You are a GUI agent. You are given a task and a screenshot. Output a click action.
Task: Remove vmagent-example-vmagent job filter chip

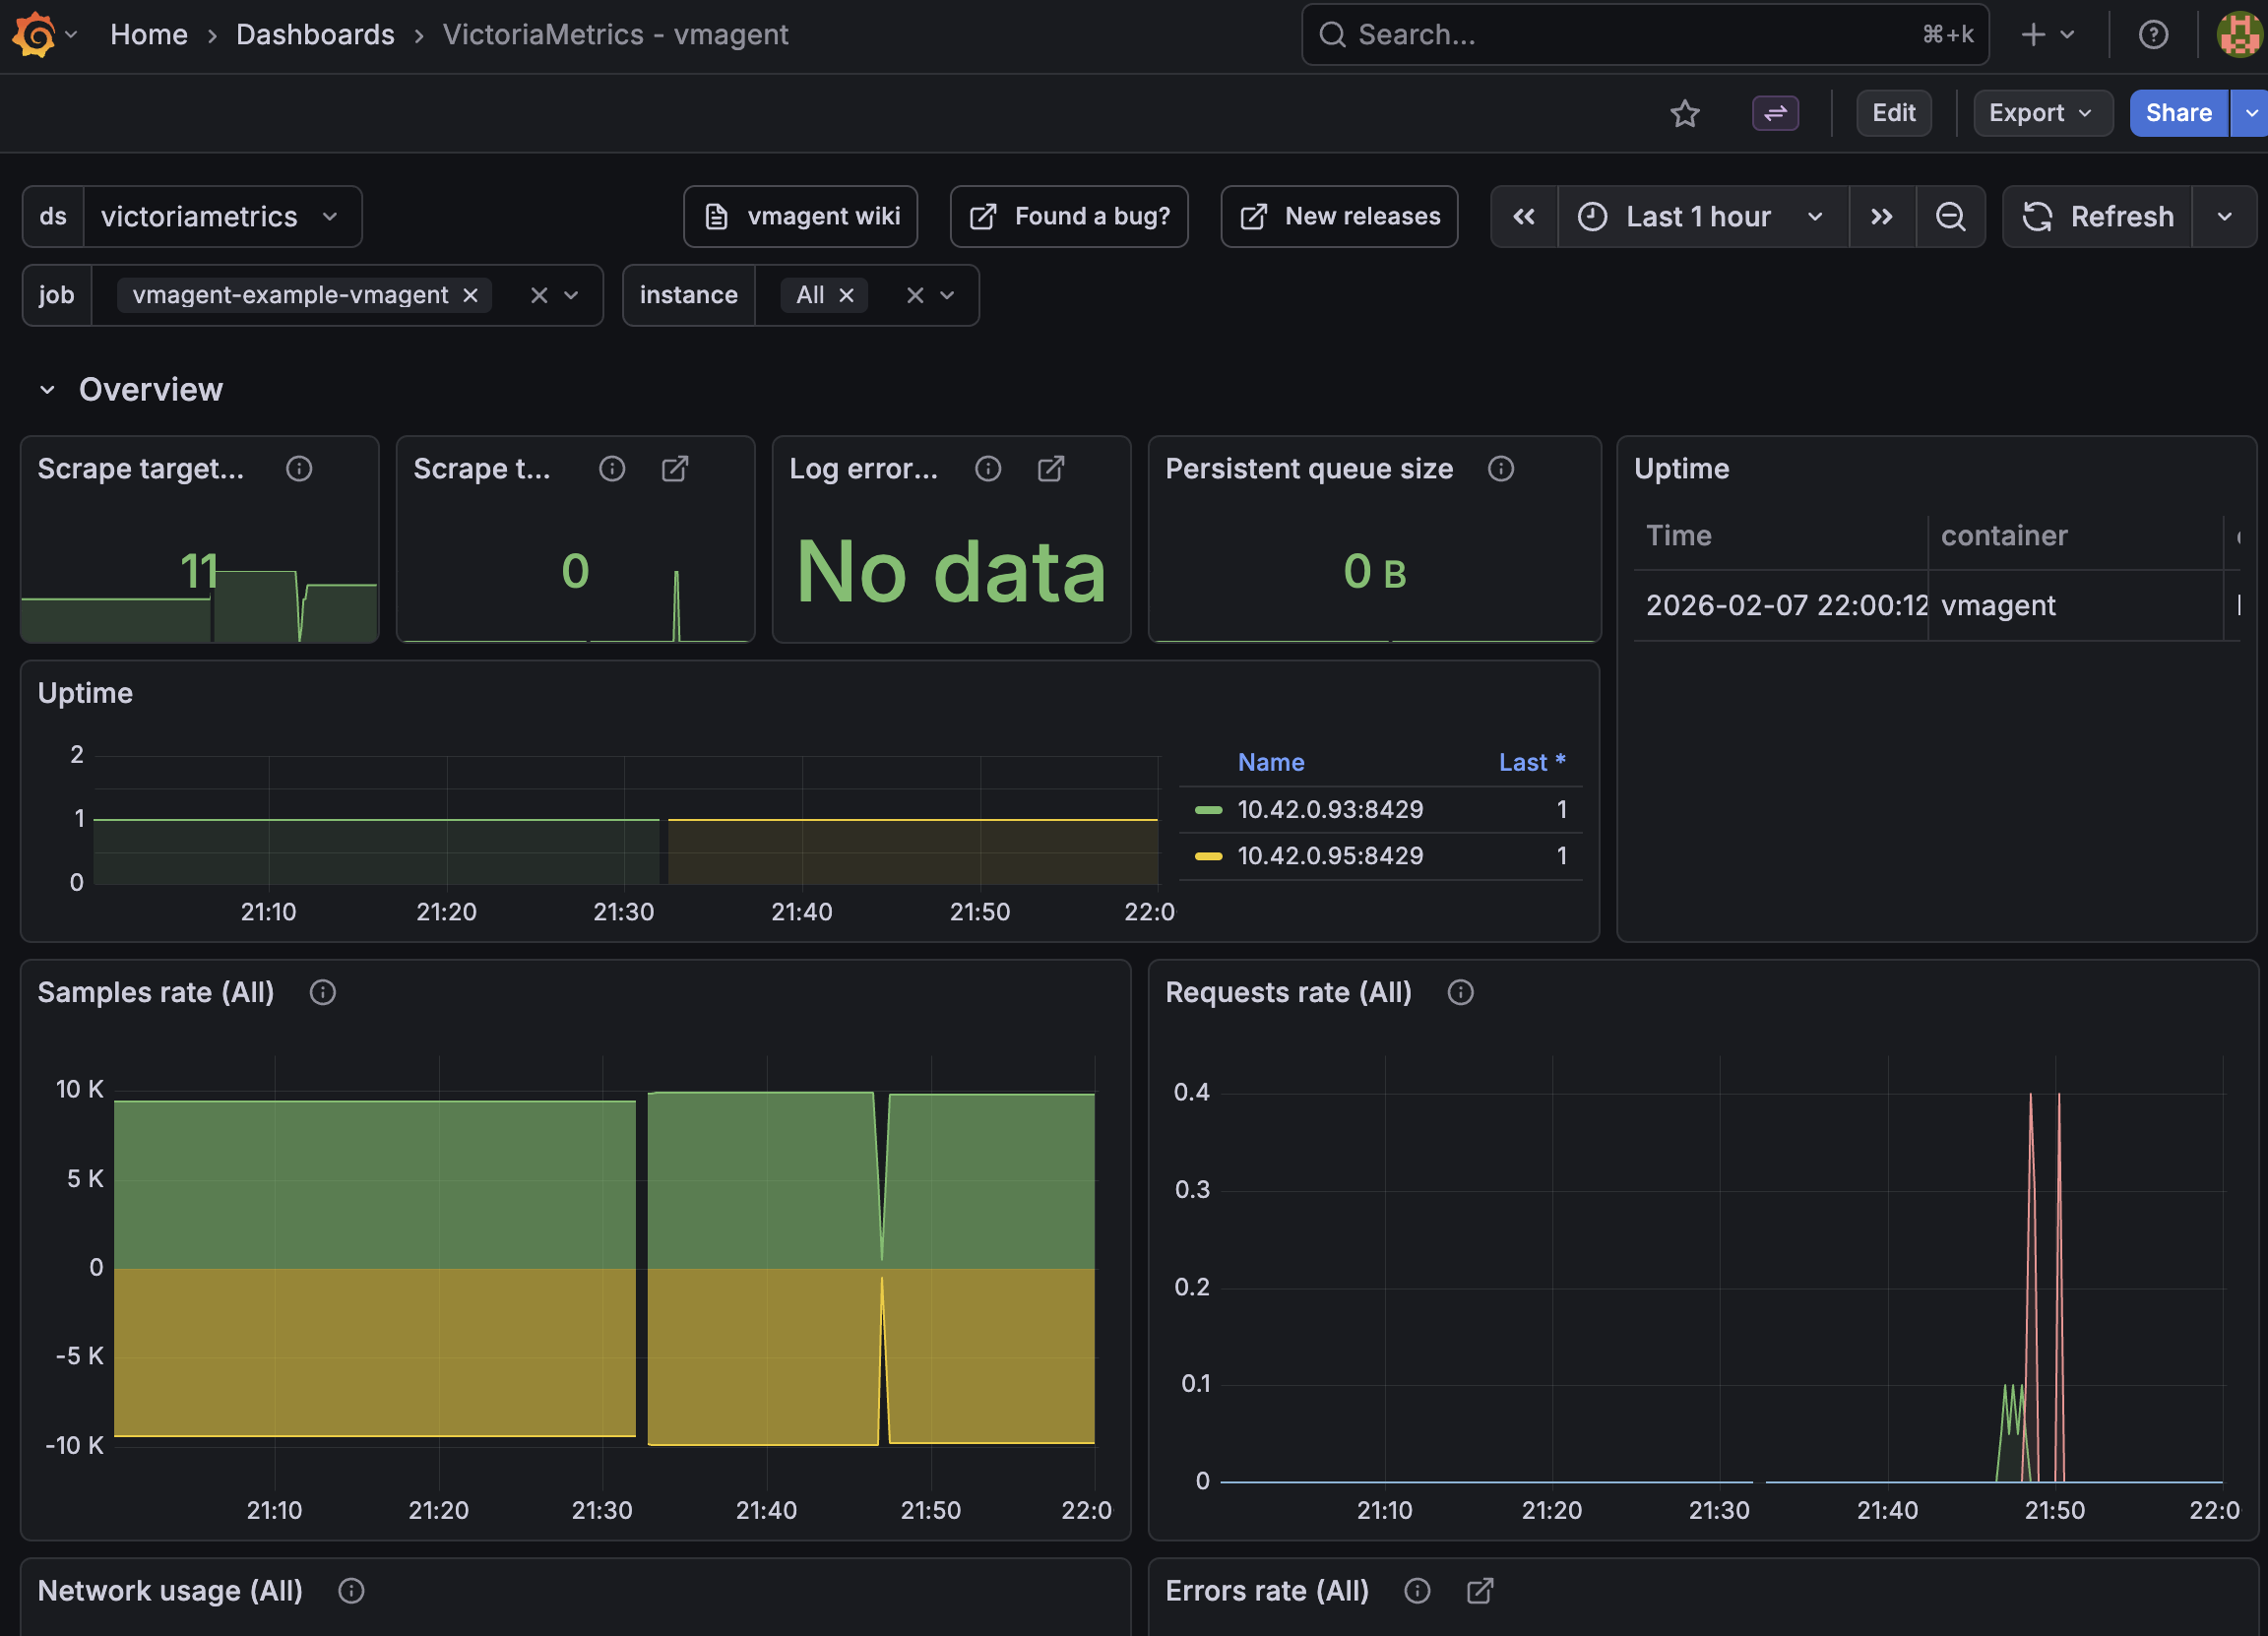point(470,296)
